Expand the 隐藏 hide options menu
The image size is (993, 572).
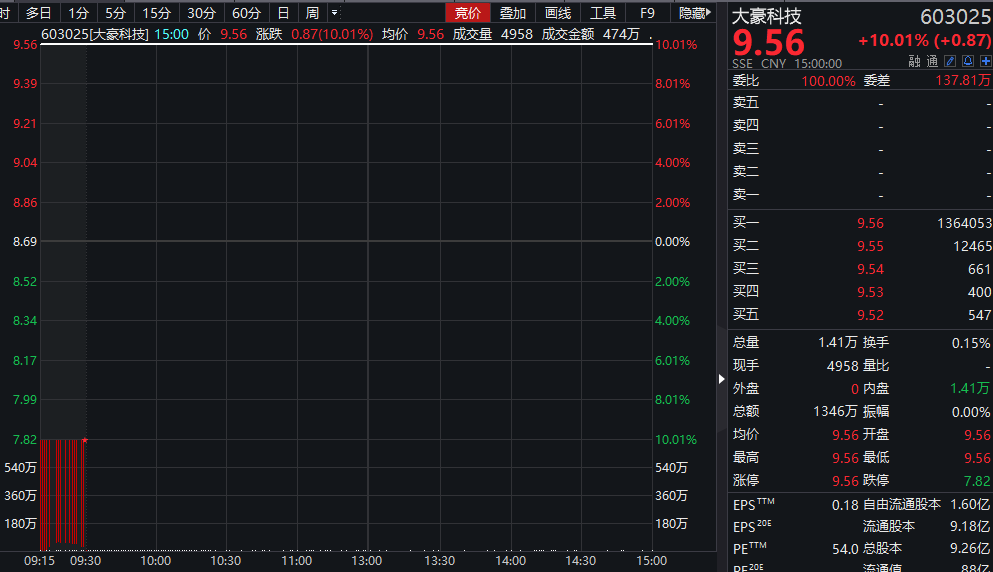[694, 13]
